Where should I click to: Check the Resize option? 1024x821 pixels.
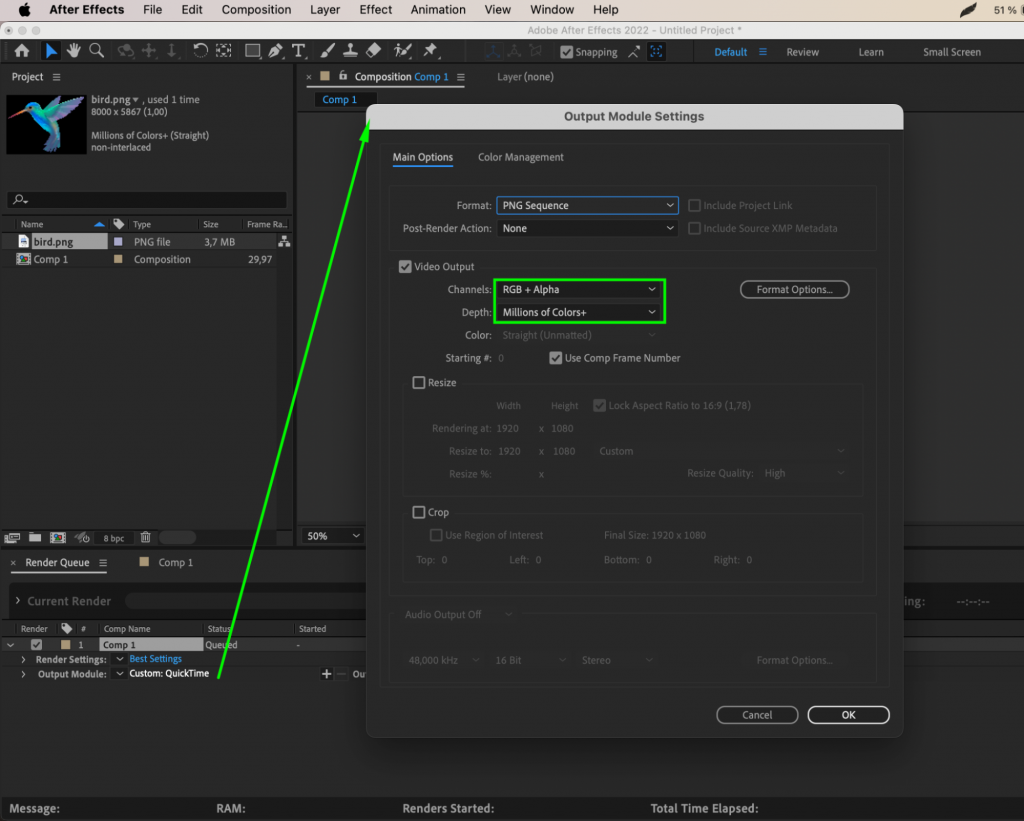tap(418, 382)
